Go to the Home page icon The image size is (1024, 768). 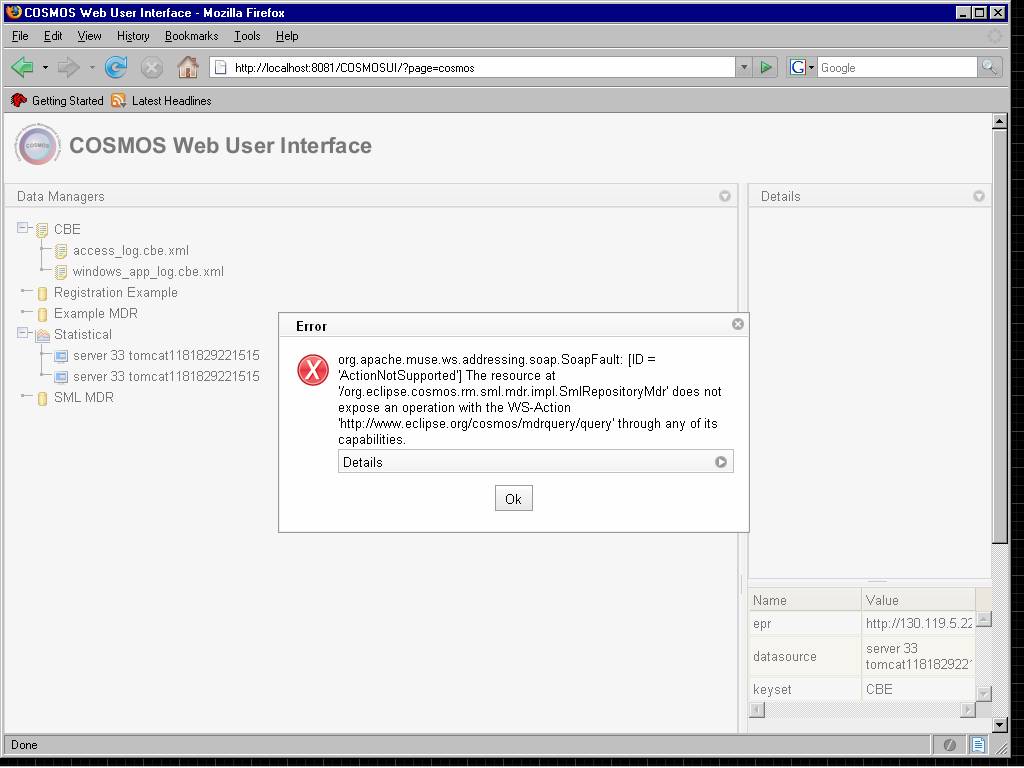click(188, 67)
